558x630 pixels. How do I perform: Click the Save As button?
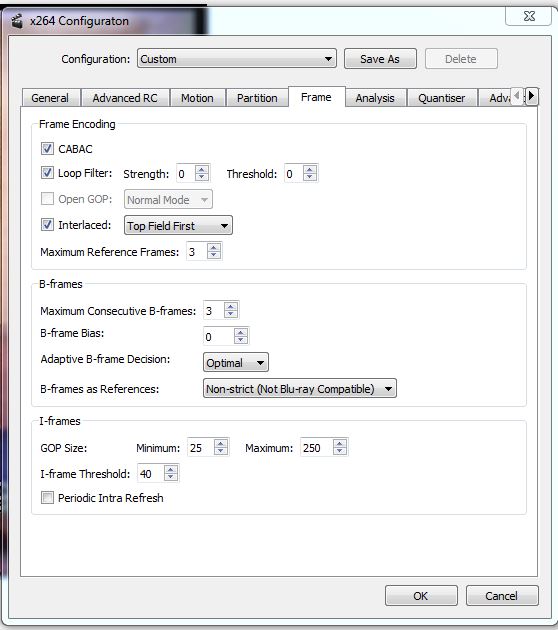click(x=380, y=59)
